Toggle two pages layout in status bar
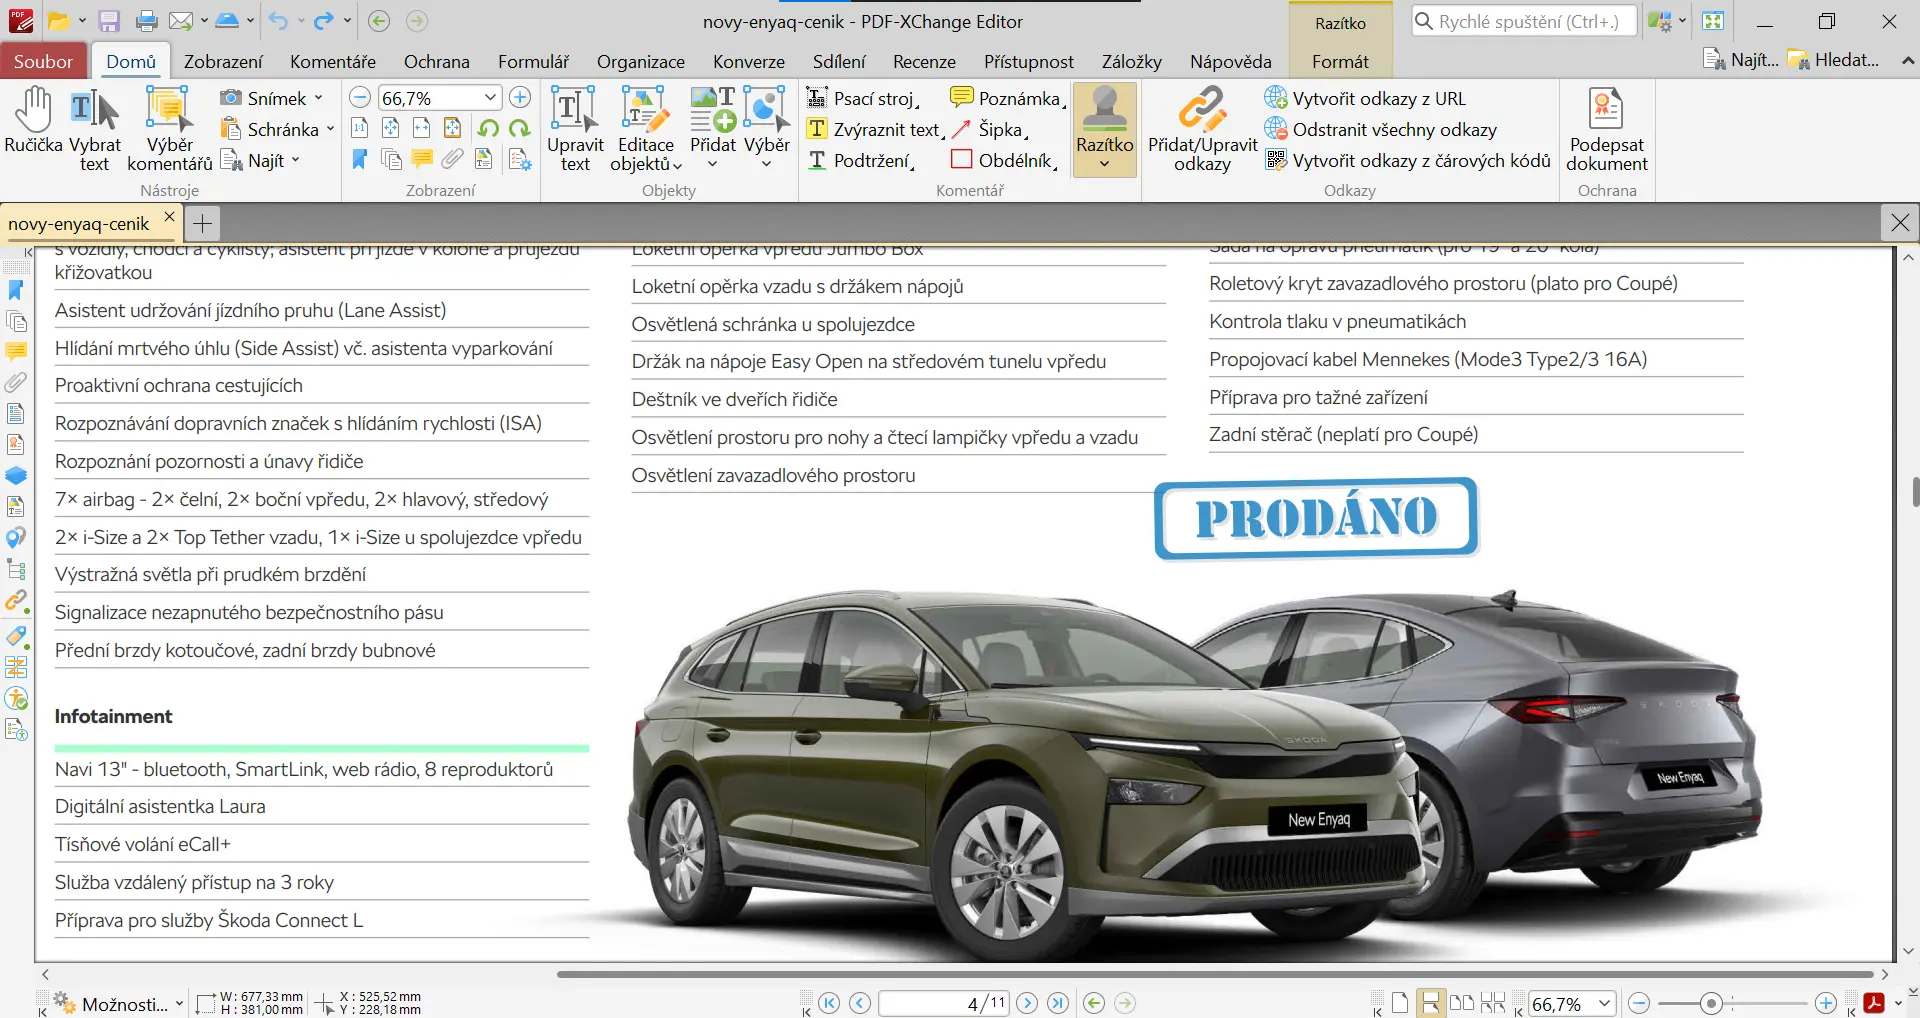1920x1018 pixels. coord(1462,1003)
